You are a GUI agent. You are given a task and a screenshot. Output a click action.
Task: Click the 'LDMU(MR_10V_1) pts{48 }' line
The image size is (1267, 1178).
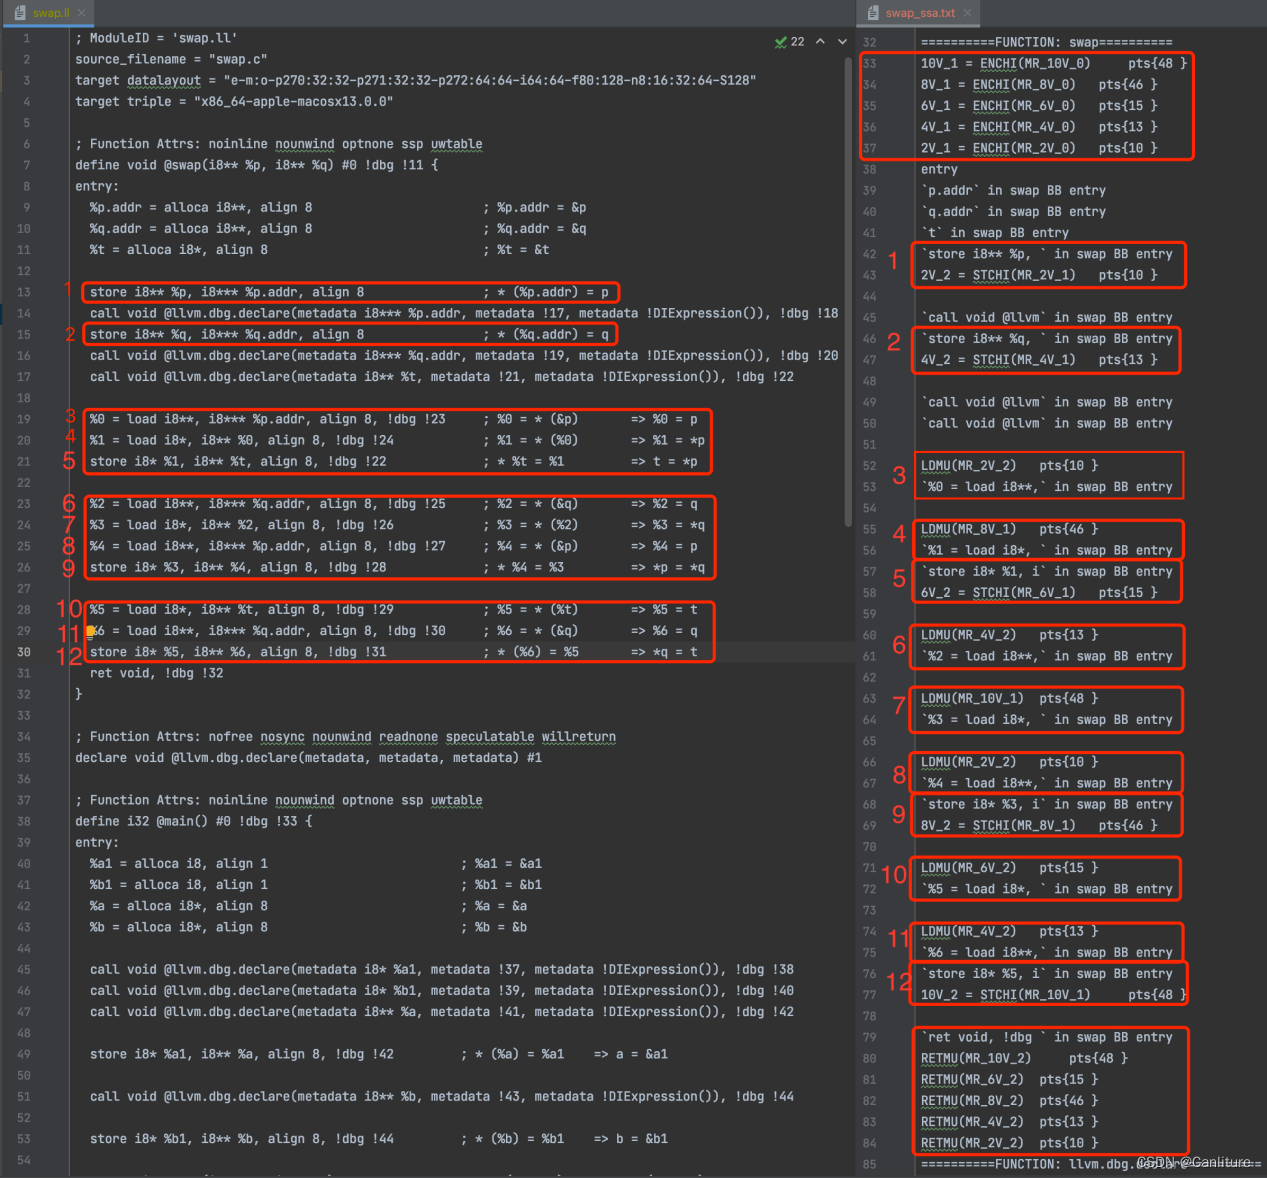tap(1009, 698)
